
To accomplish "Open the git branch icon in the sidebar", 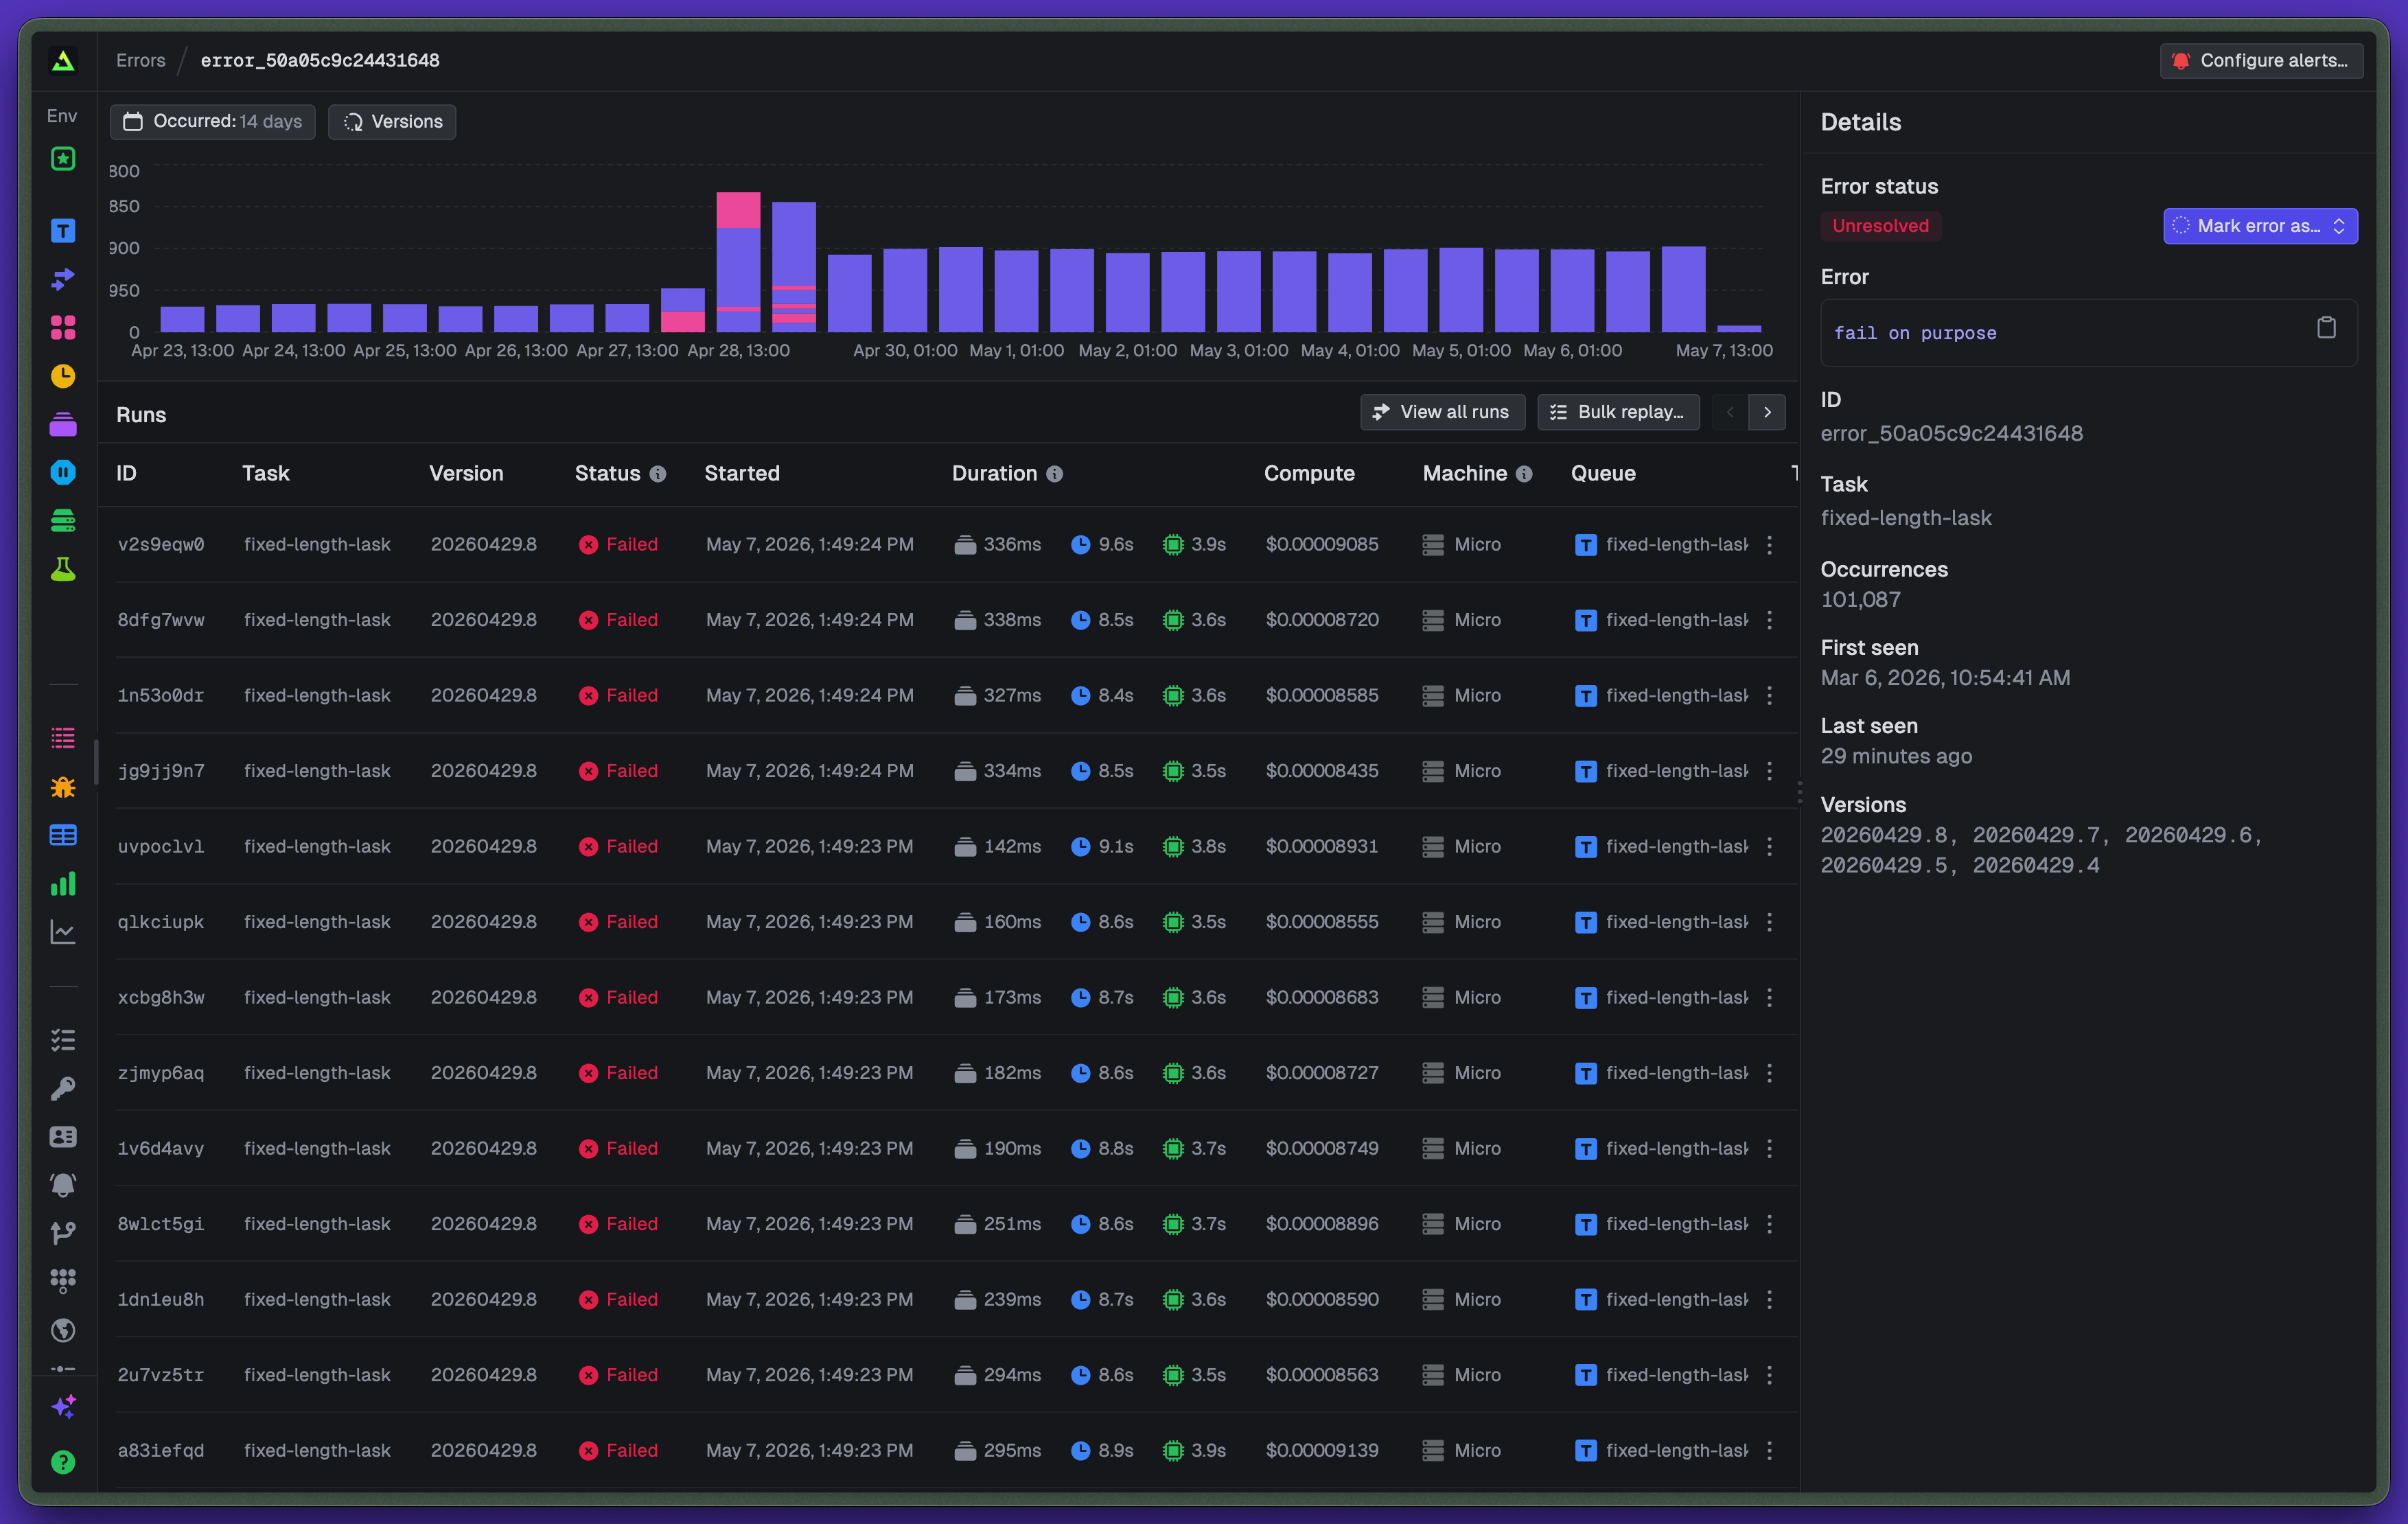I will pos(63,1233).
